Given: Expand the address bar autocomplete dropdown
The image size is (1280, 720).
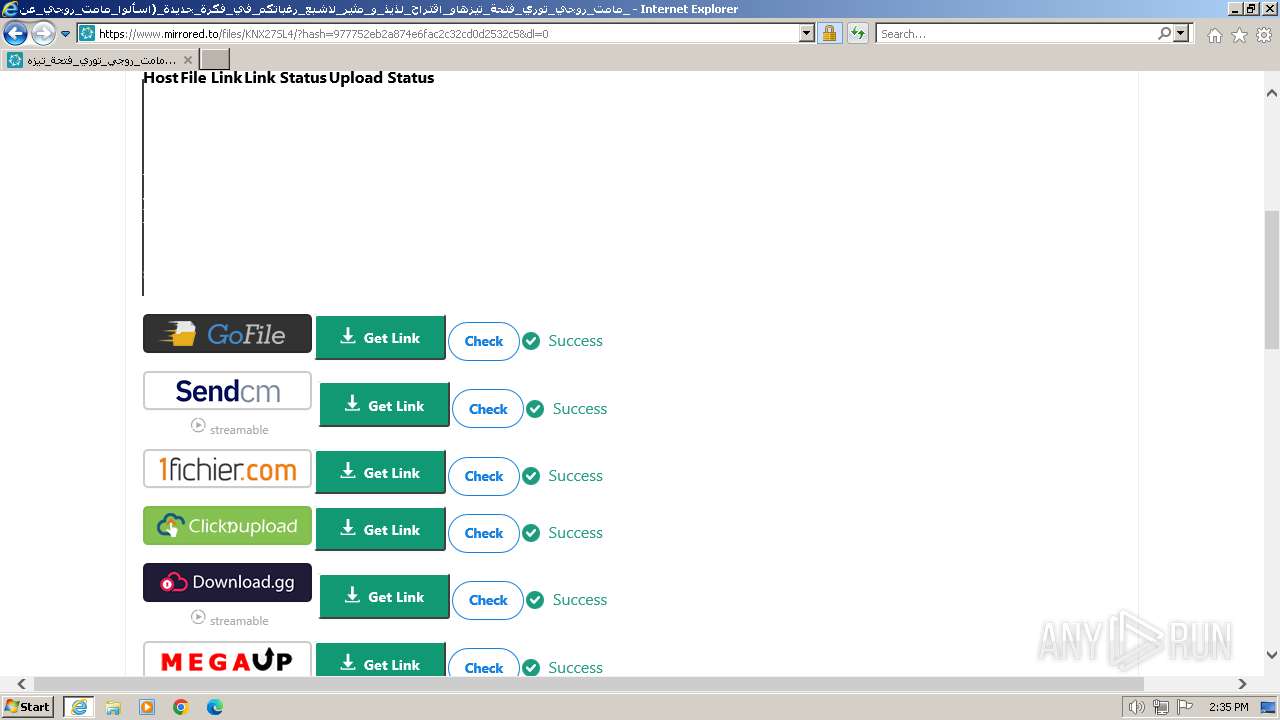Looking at the screenshot, I should [x=807, y=33].
